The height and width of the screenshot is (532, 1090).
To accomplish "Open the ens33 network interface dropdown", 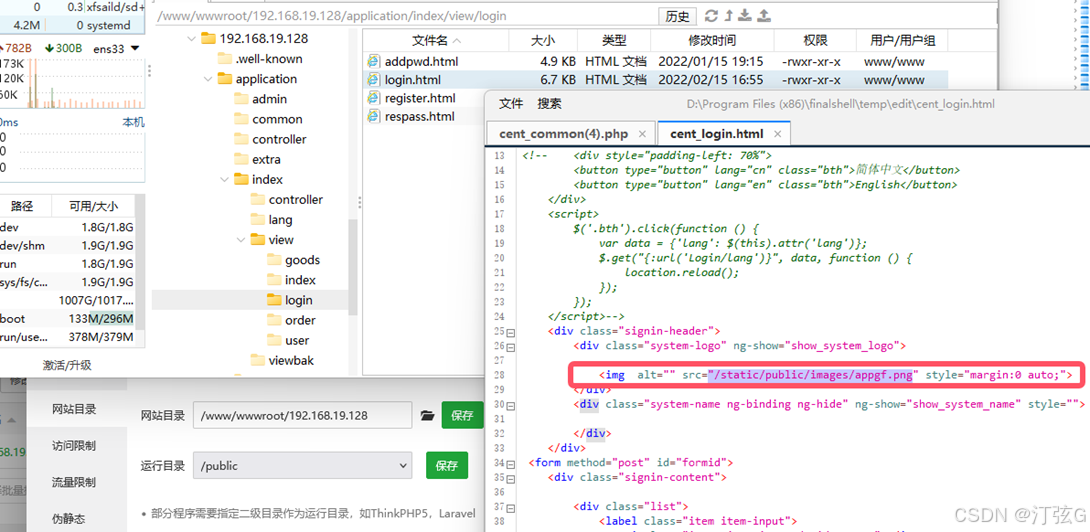I will tap(135, 48).
